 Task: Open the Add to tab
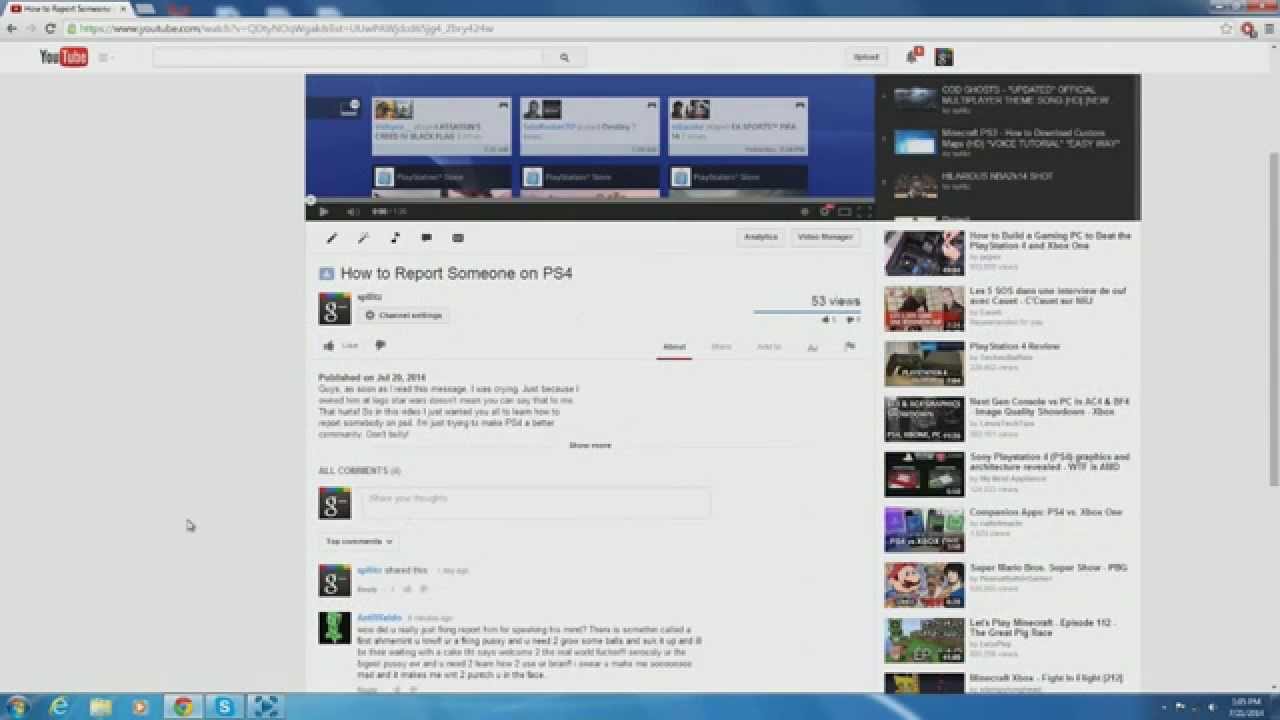coord(769,347)
